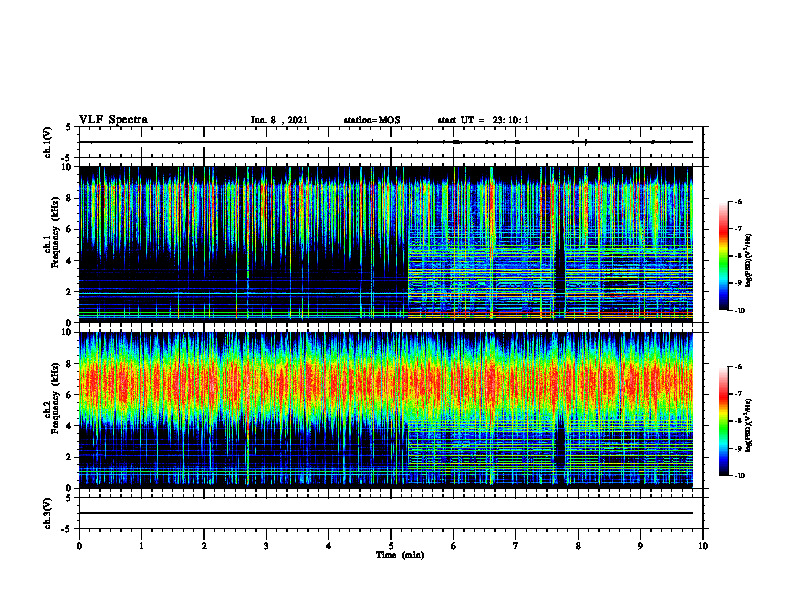Click the "-7" label on ch.2 colorbar

[738, 393]
